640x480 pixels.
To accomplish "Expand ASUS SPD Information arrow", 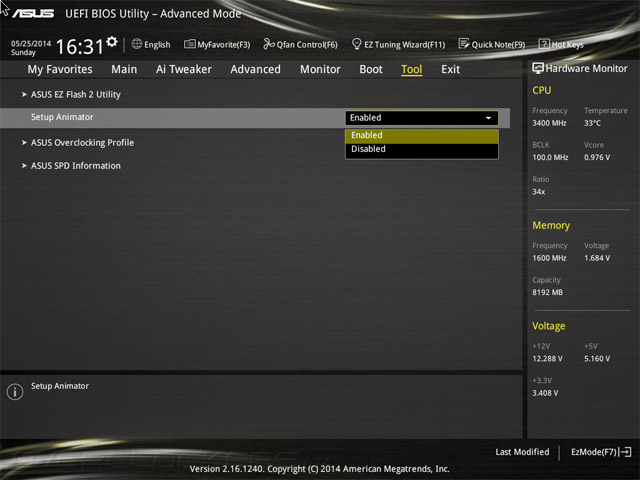I will click(x=24, y=166).
